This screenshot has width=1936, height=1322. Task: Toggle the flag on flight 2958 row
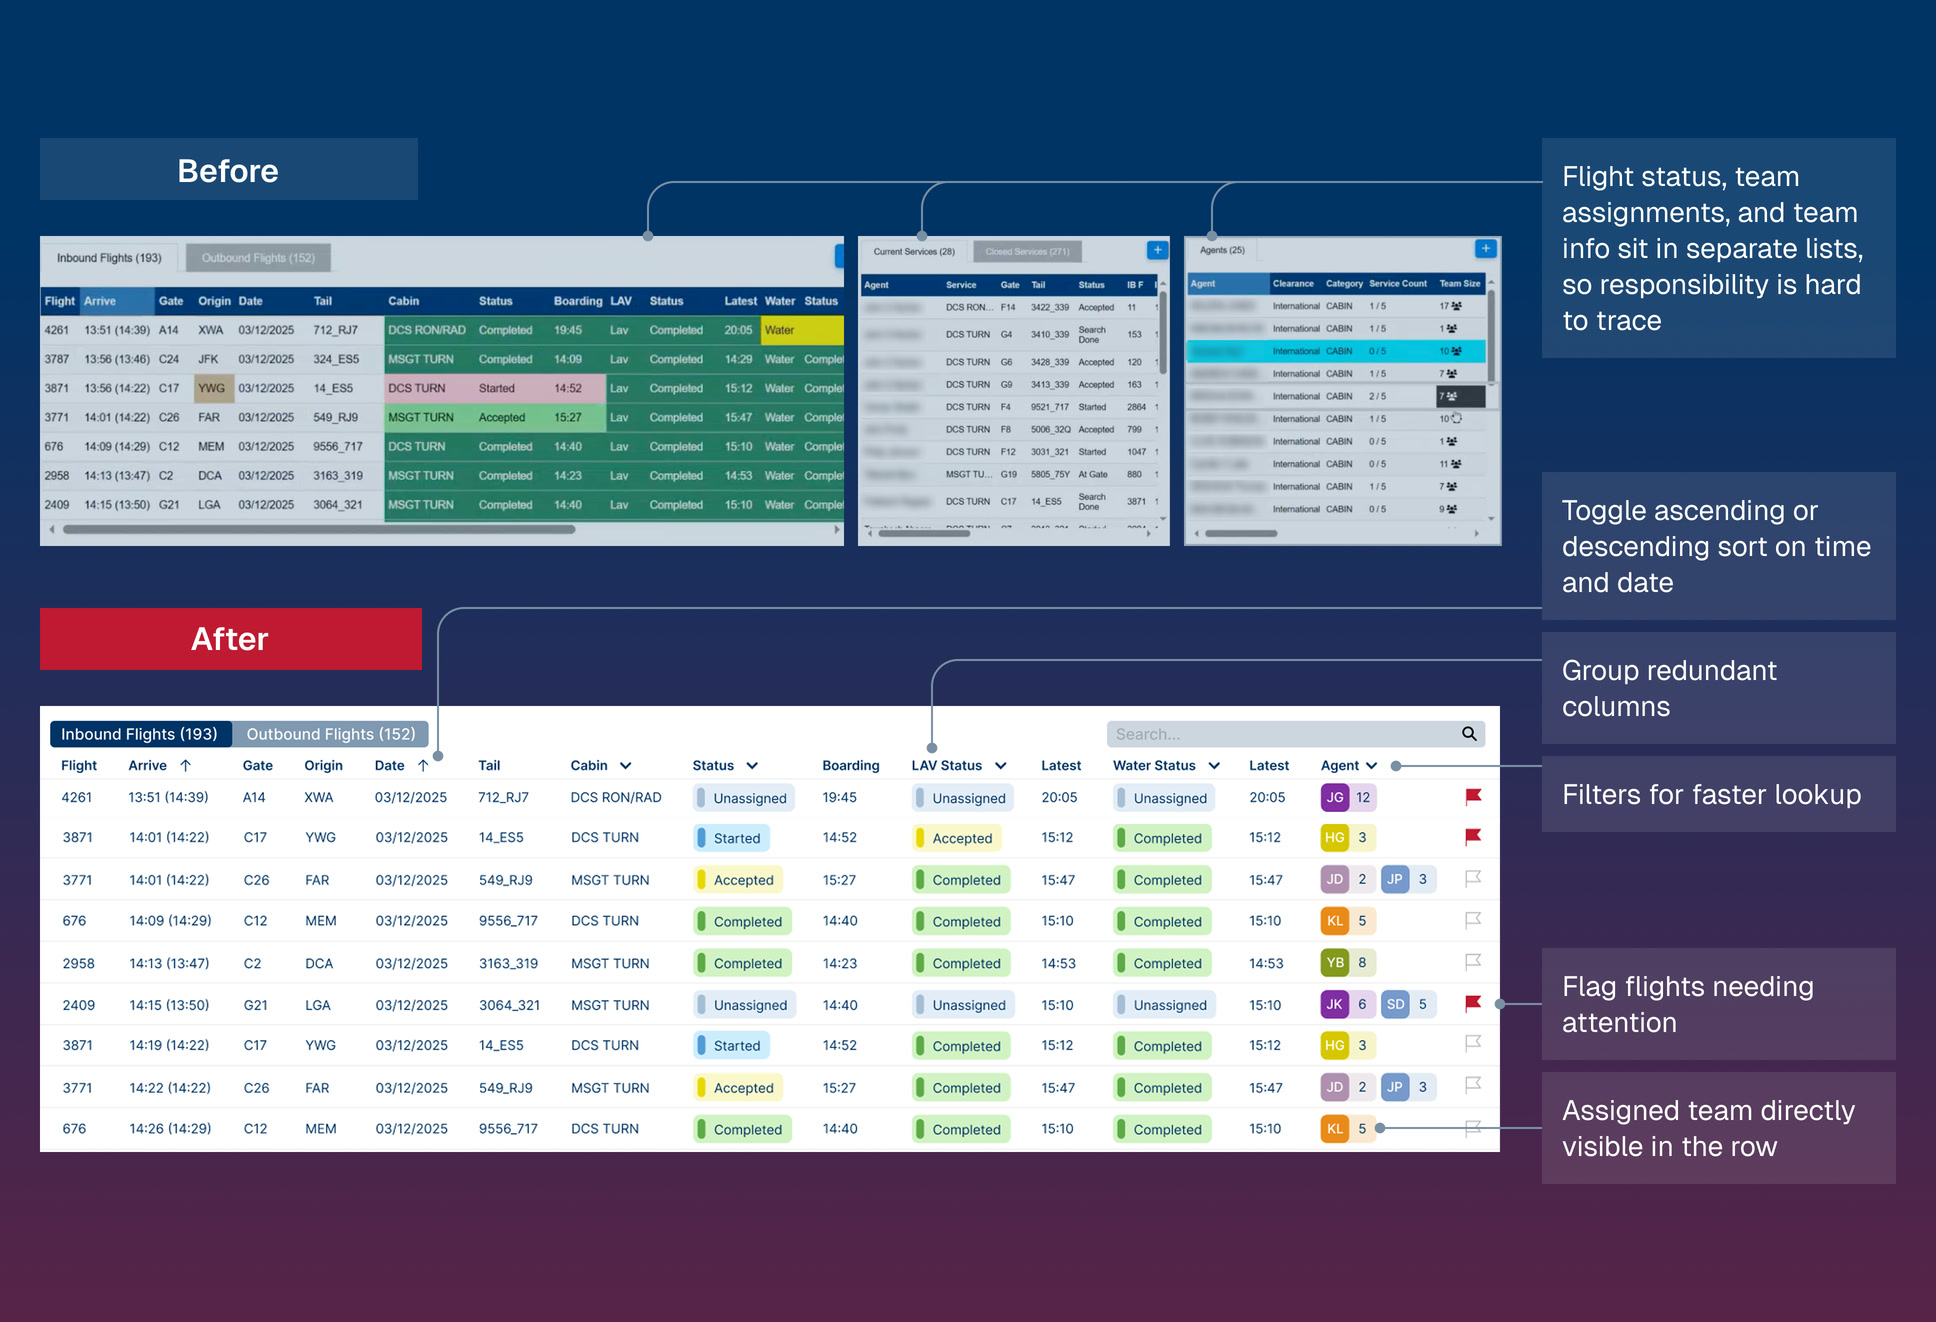point(1473,961)
